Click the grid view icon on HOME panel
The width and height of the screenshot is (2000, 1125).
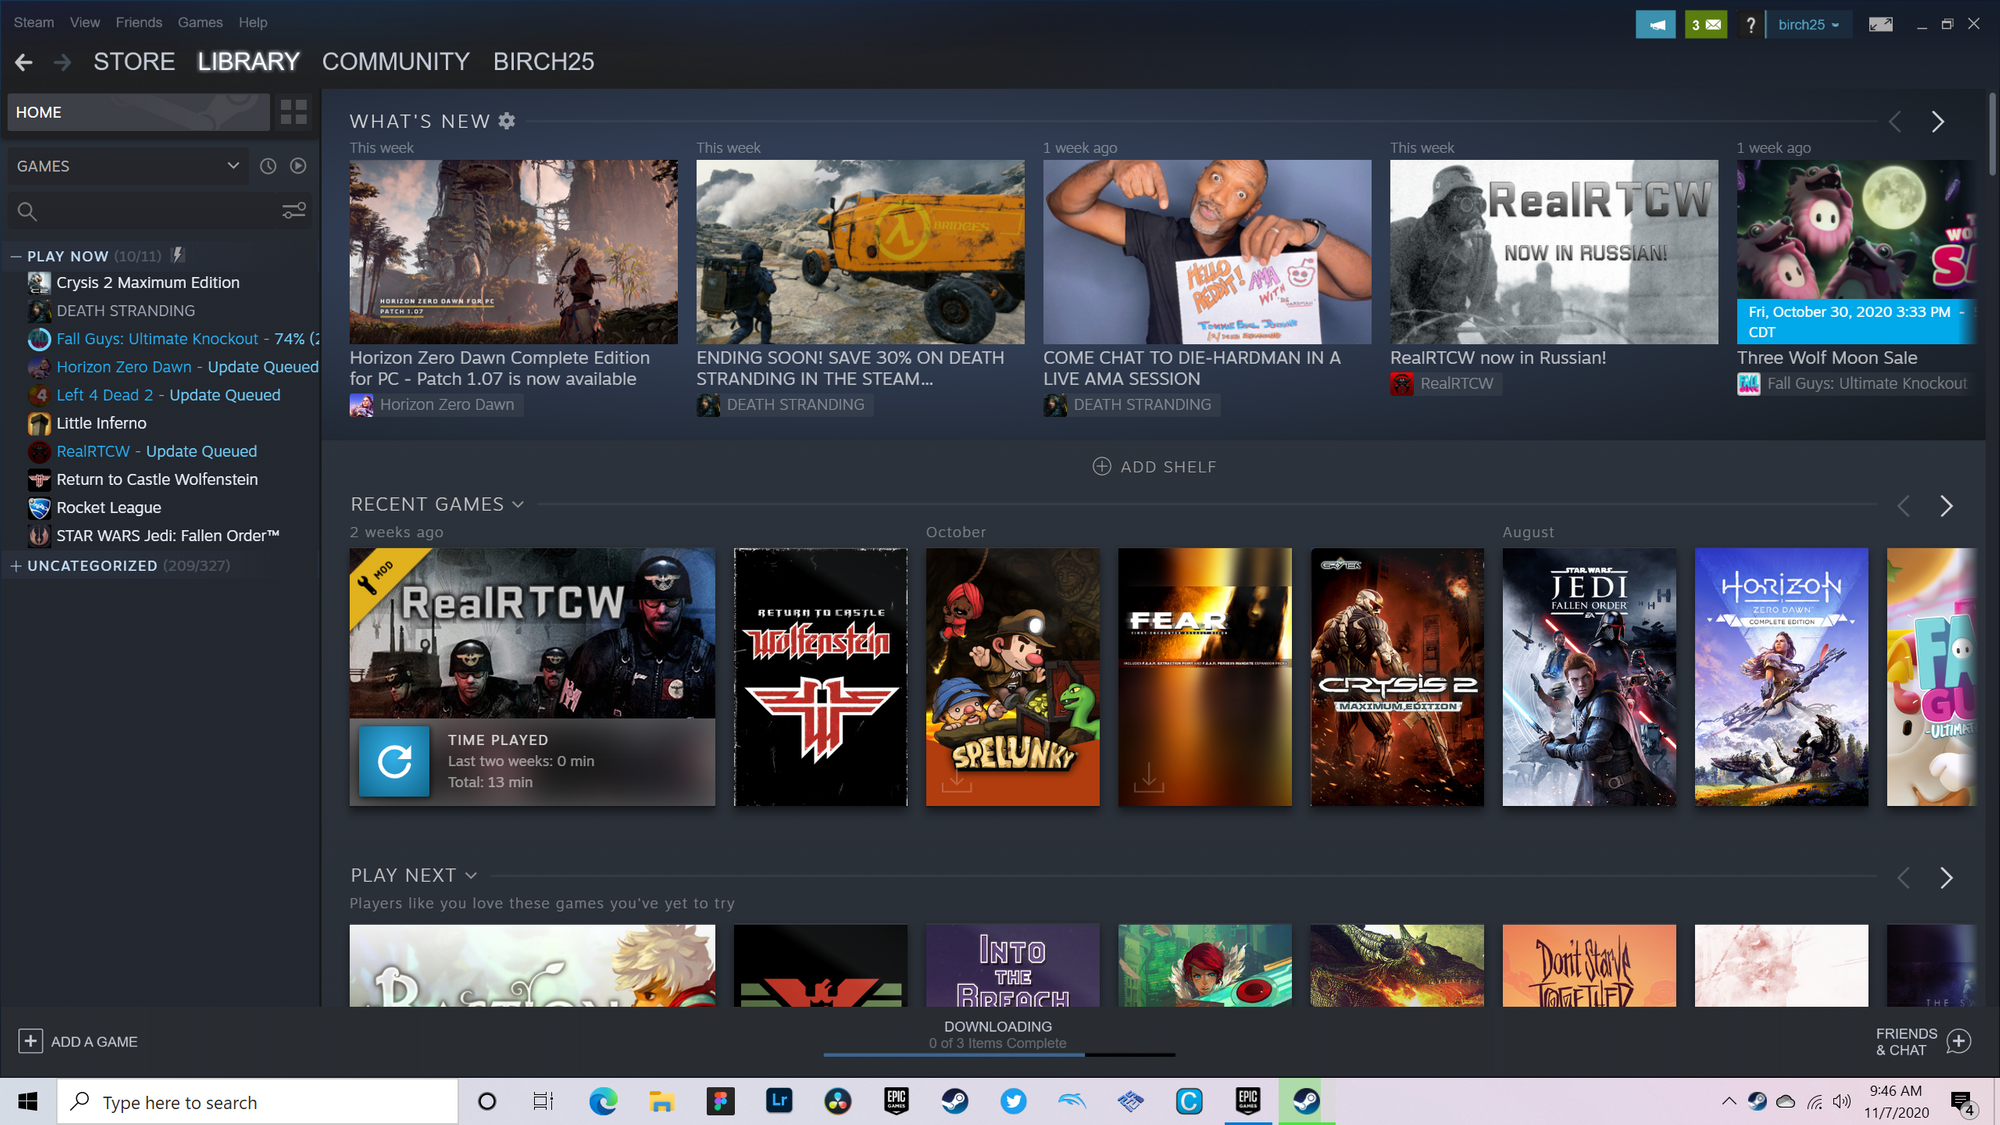point(295,111)
